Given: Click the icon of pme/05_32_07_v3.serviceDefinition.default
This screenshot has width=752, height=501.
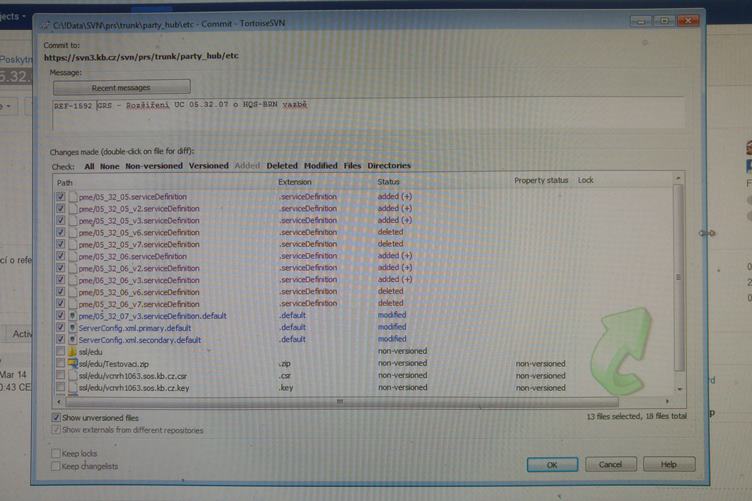Looking at the screenshot, I should point(73,316).
